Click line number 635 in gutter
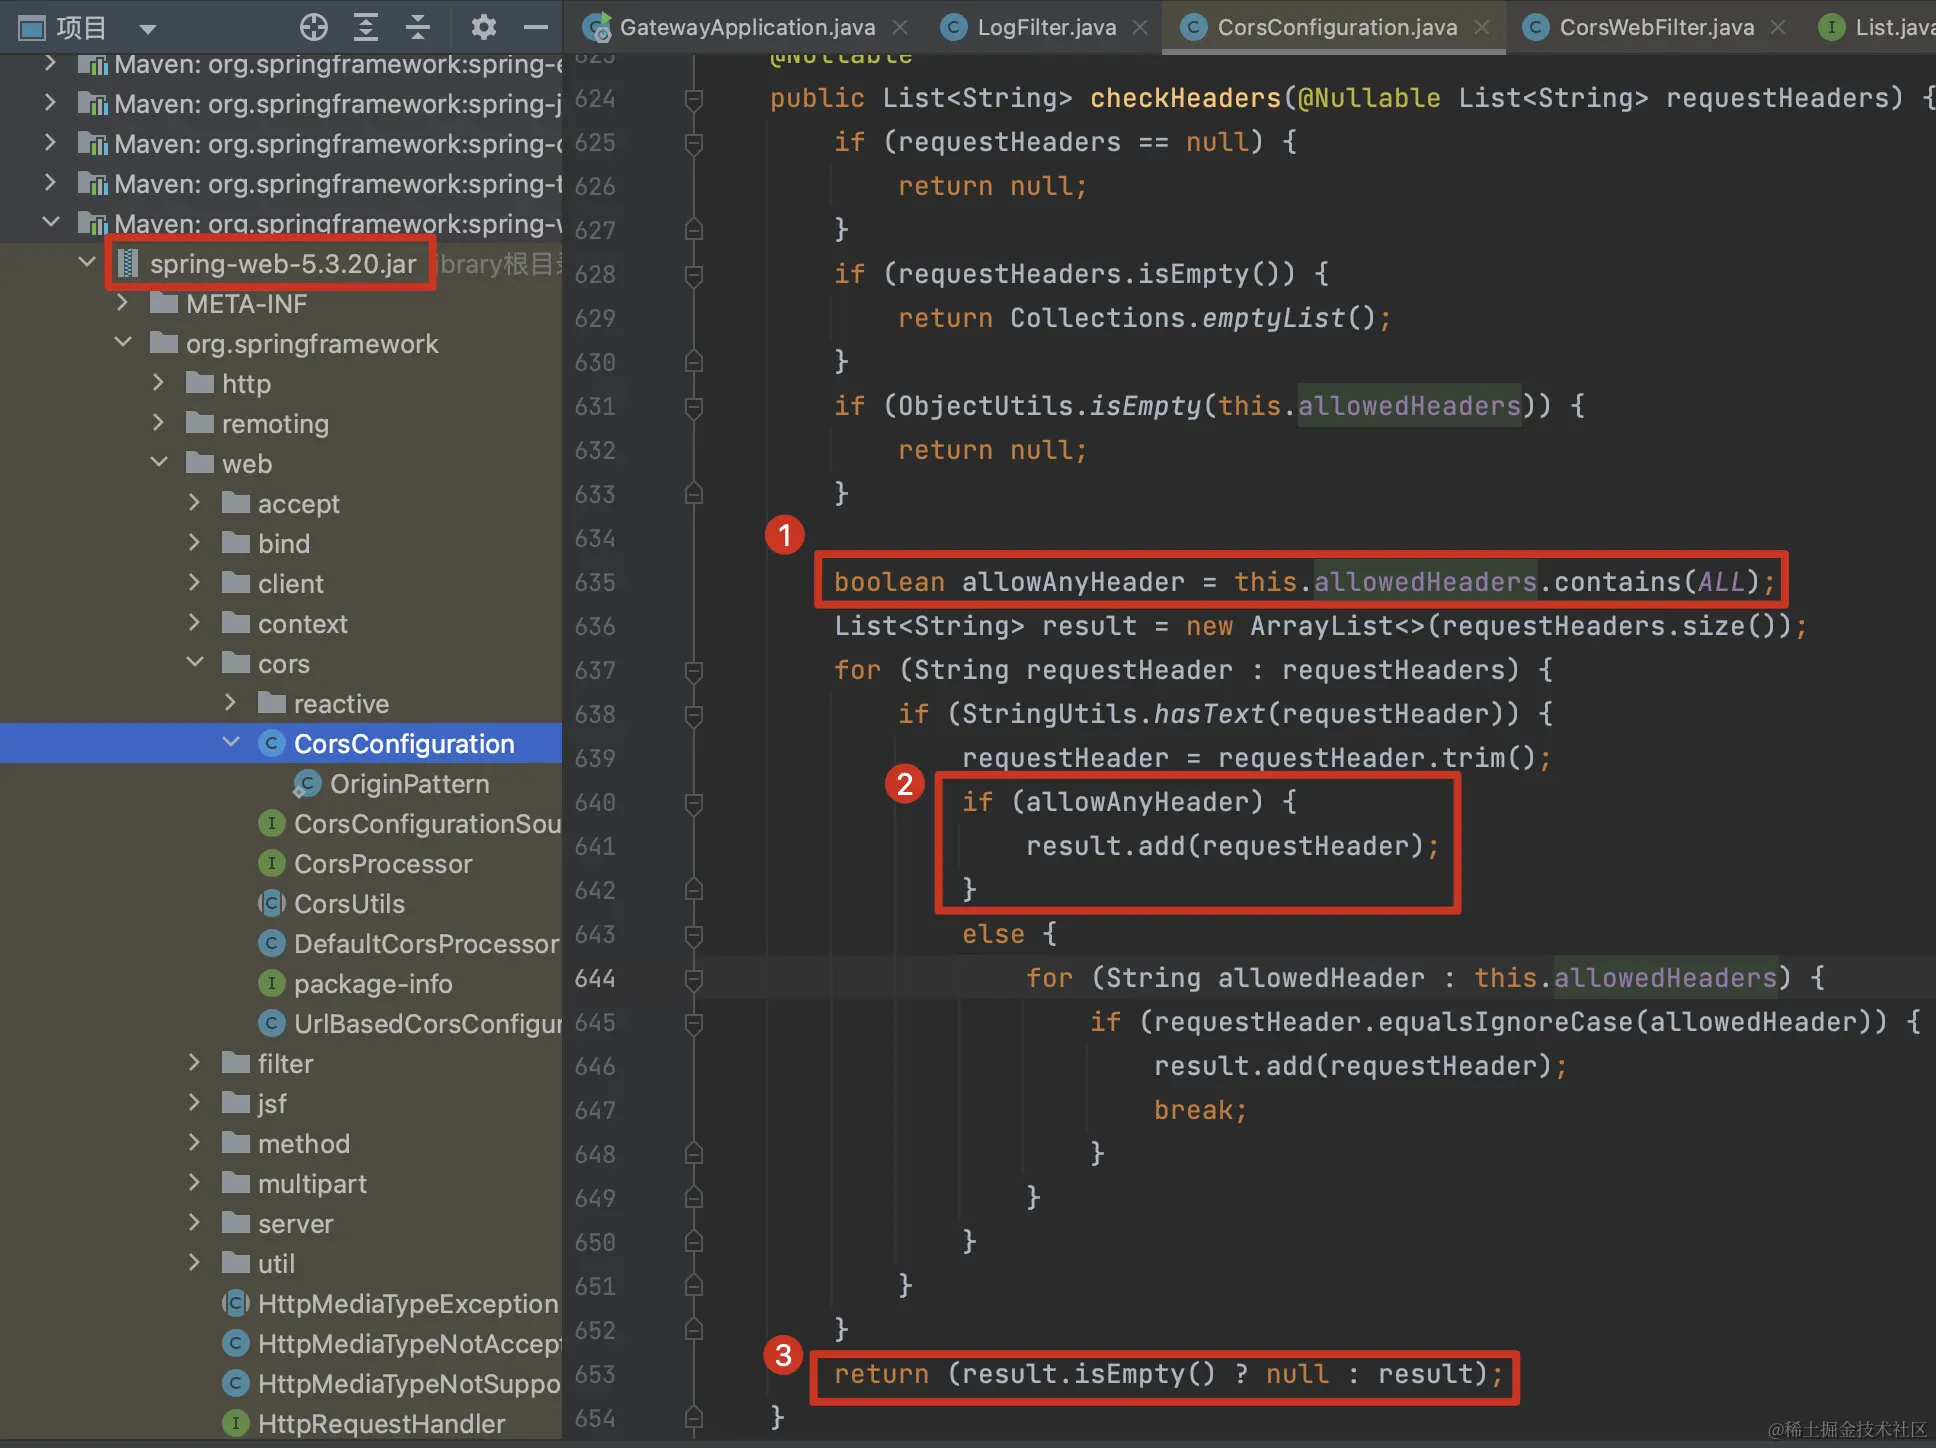Image resolution: width=1936 pixels, height=1448 pixels. click(596, 582)
